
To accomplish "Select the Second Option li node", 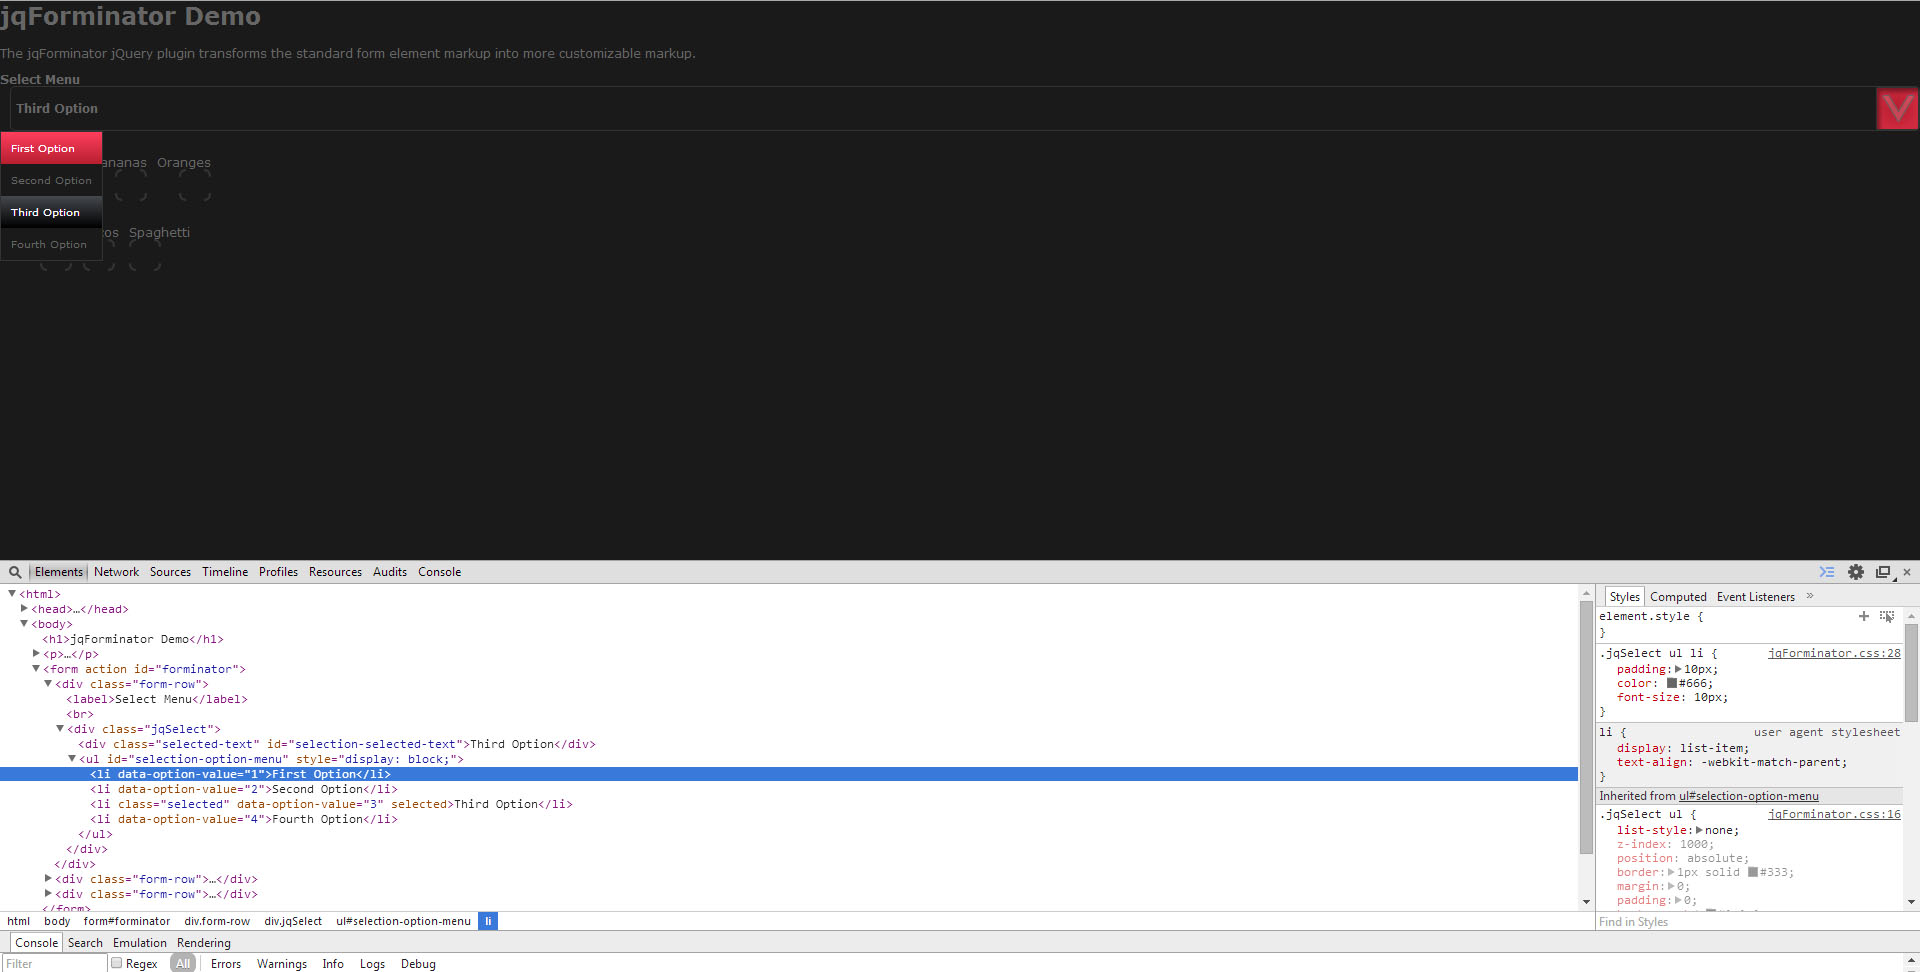I will [x=243, y=789].
